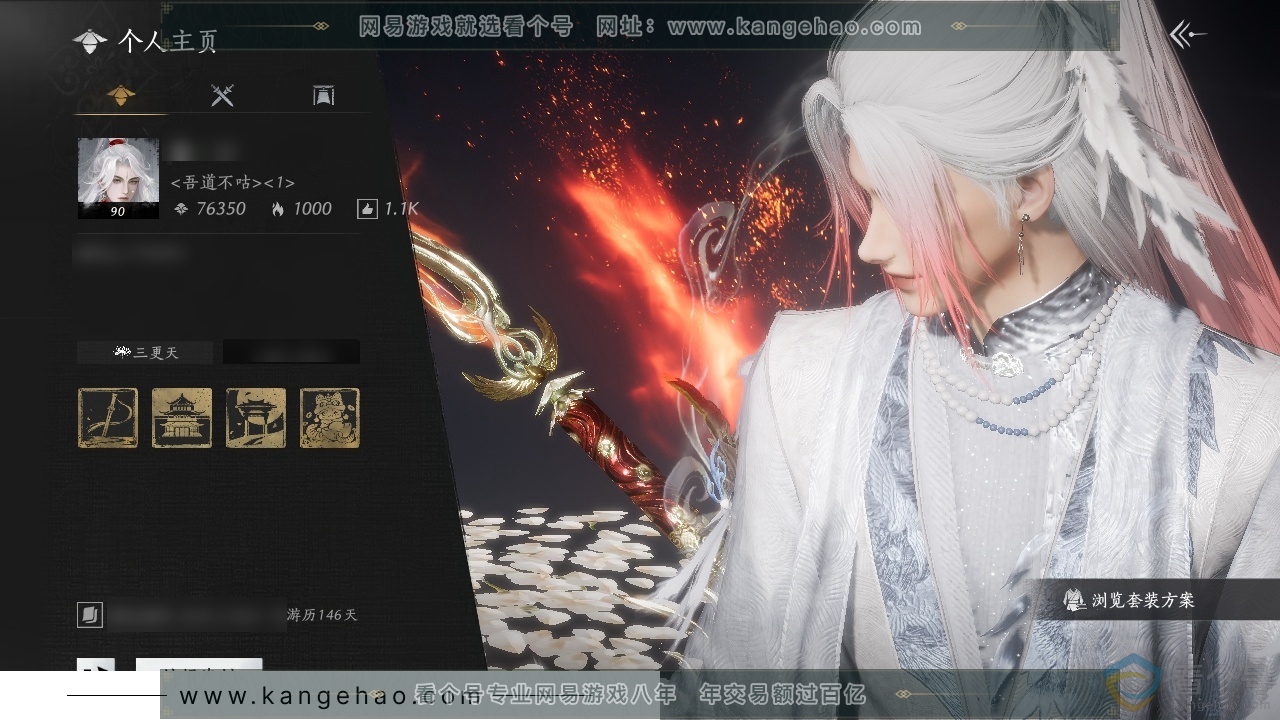1280x720 pixels.
Task: Open the lion dance achievement badge
Action: coord(330,418)
